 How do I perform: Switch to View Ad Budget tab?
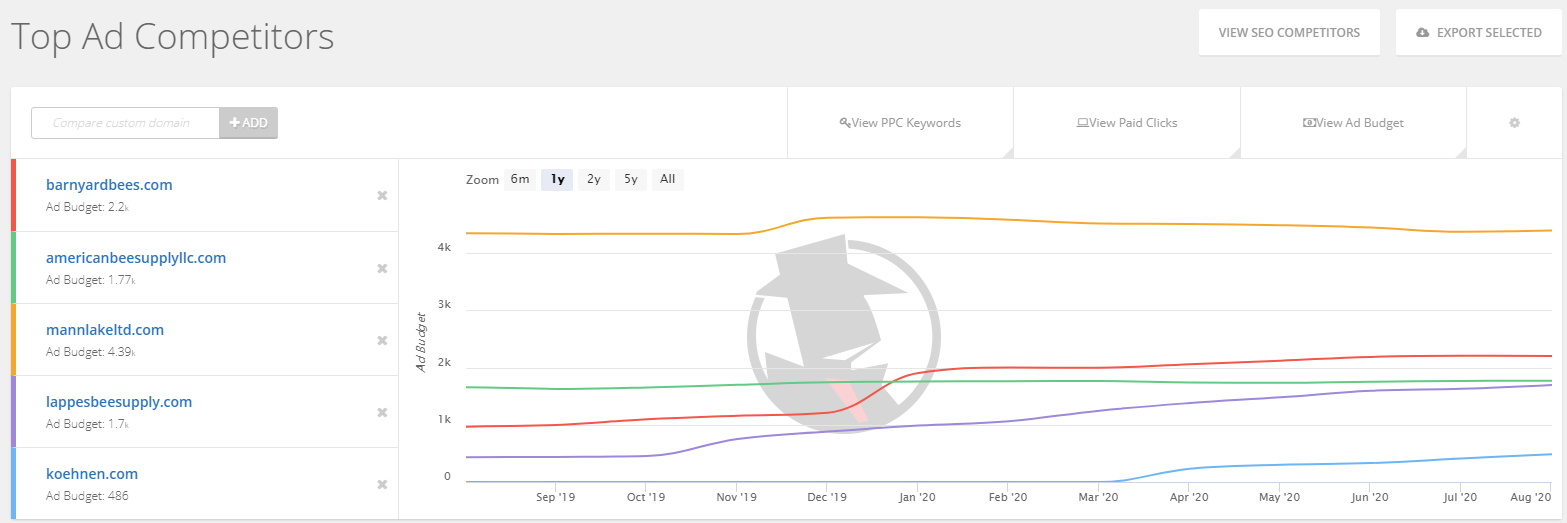[x=1353, y=123]
